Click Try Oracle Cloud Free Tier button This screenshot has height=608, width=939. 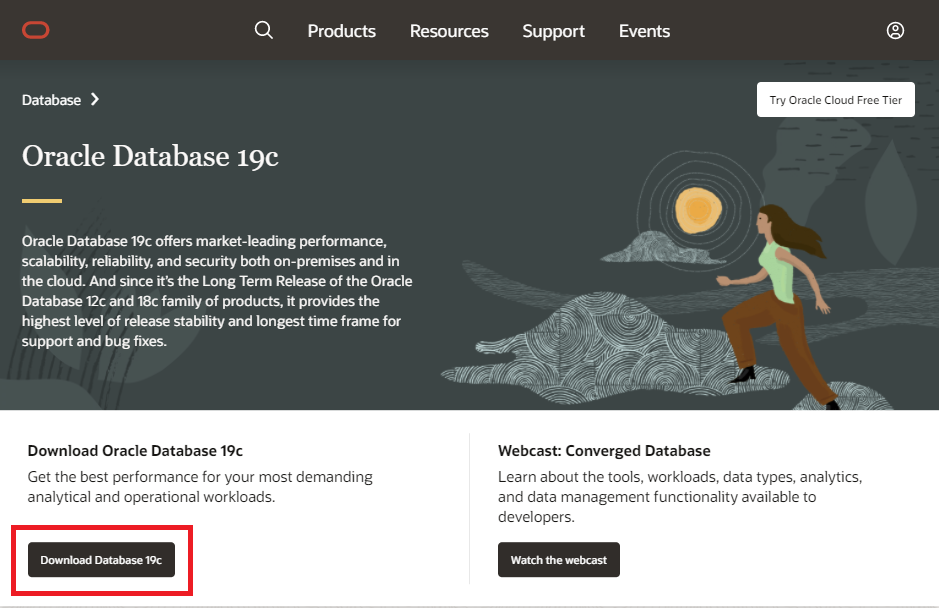coord(835,100)
